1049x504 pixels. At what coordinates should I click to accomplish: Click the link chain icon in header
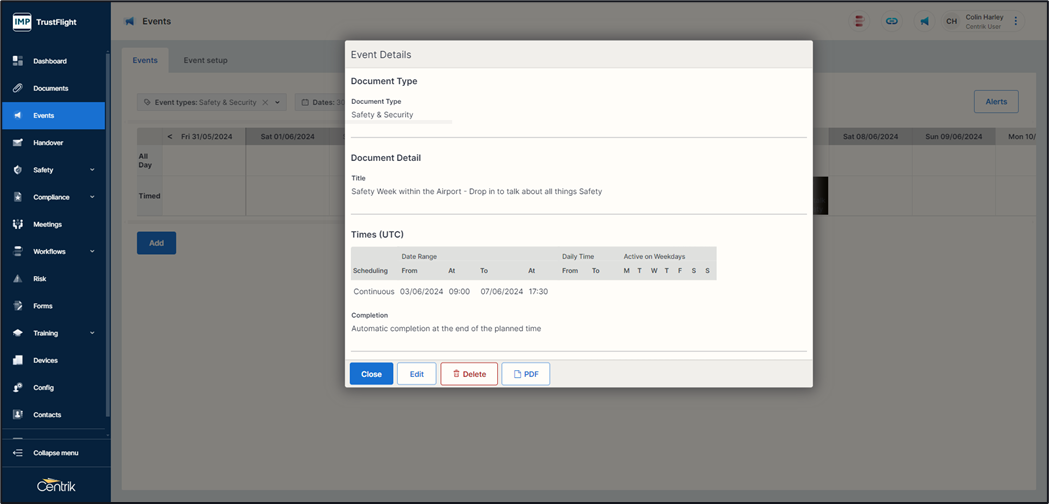pos(891,21)
